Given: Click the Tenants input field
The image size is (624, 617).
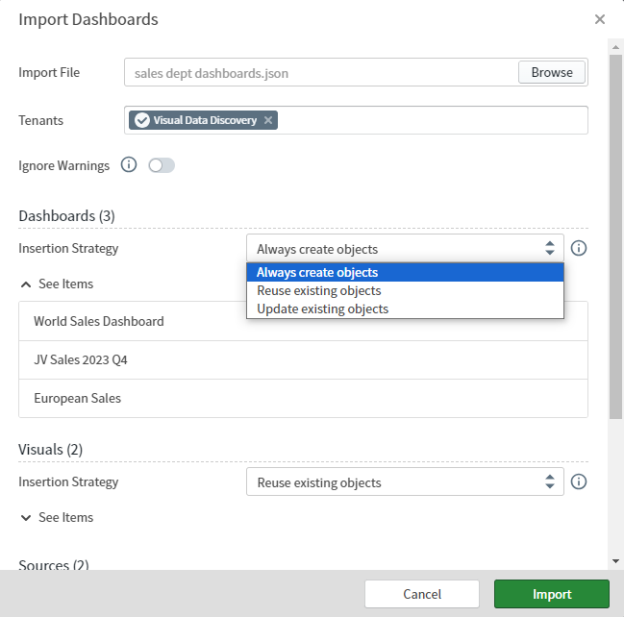Looking at the screenshot, I should point(430,120).
